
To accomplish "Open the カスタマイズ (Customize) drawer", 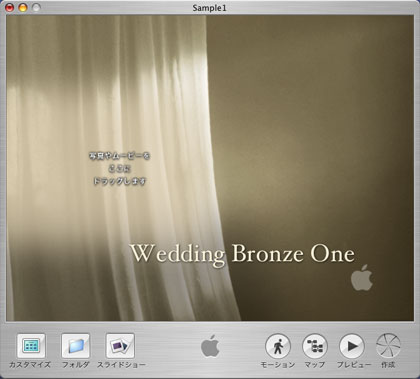I will click(31, 346).
